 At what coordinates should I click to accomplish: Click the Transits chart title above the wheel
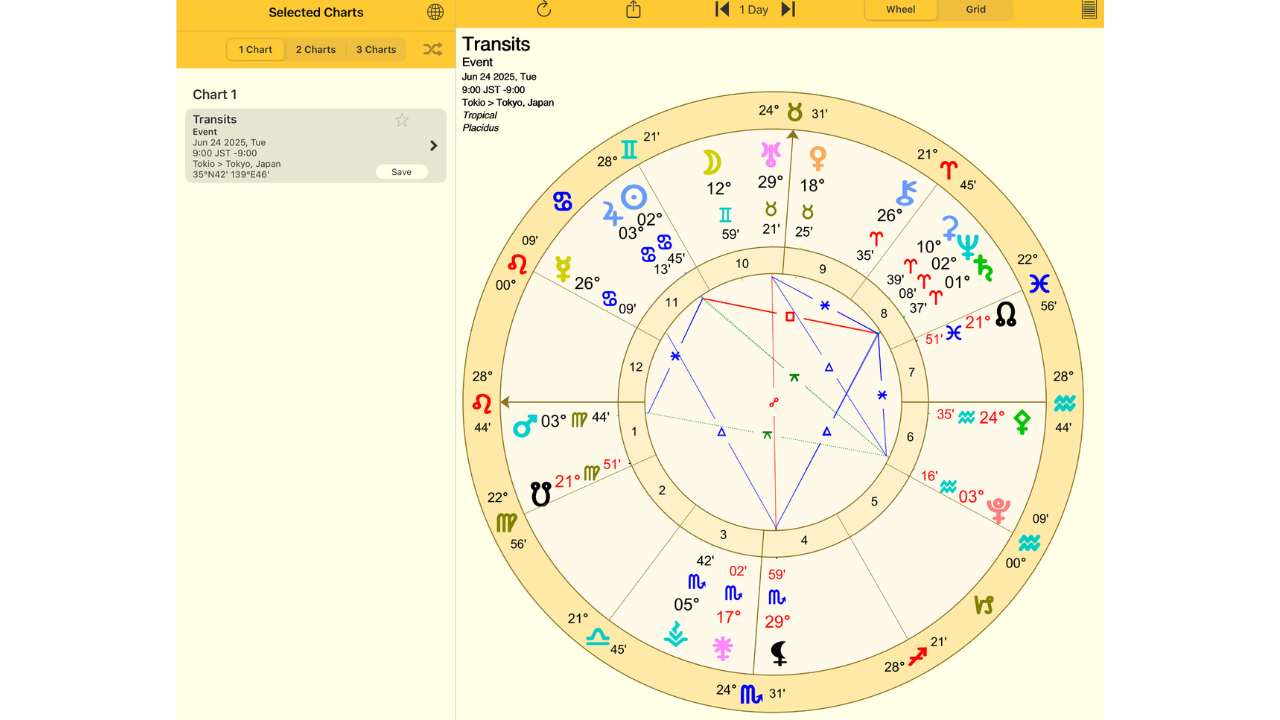coord(496,44)
